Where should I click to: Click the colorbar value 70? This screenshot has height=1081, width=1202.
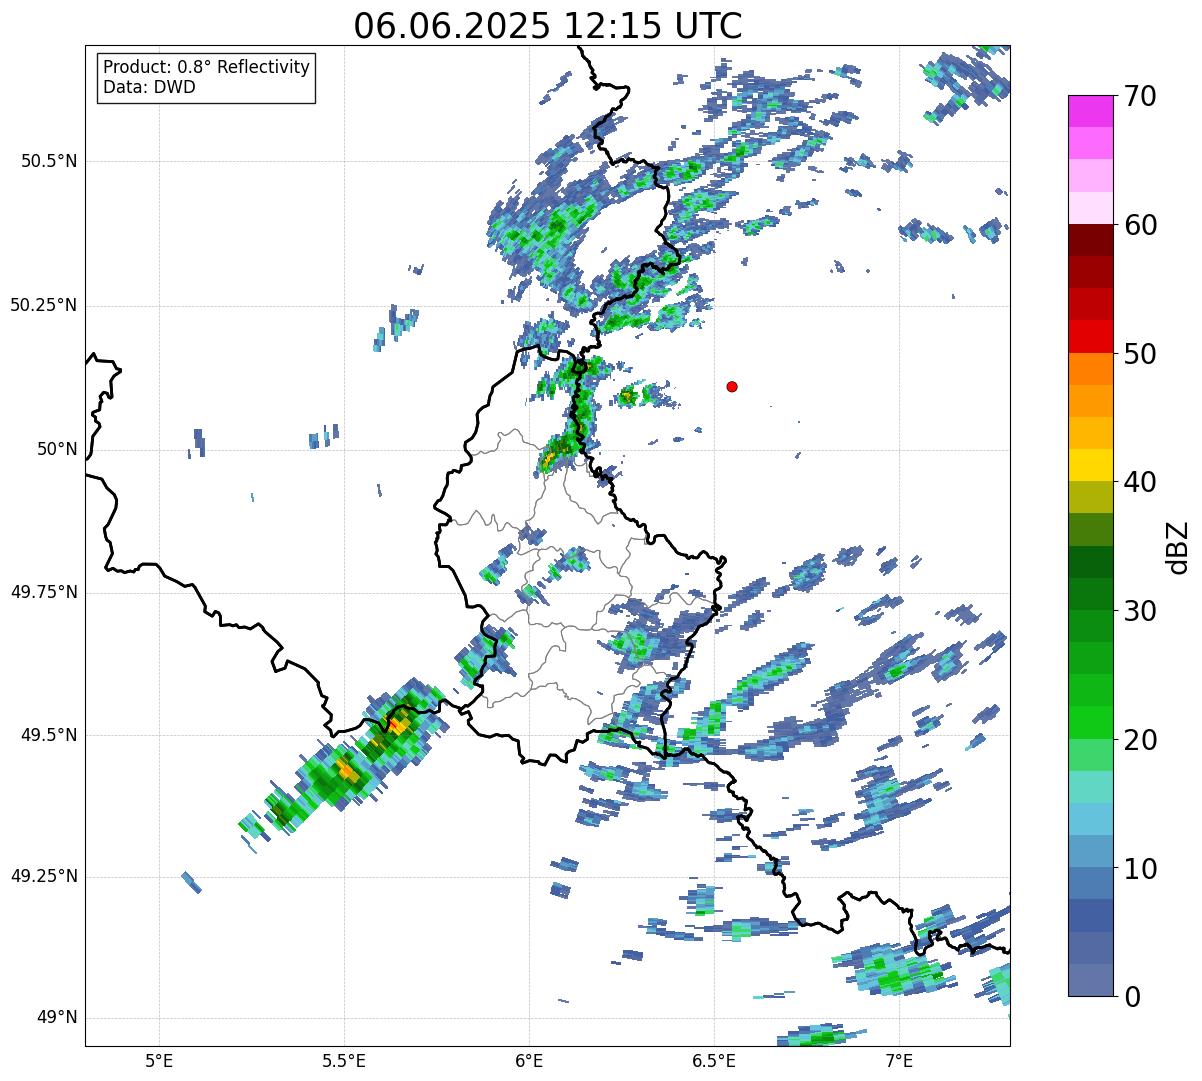tap(1140, 96)
